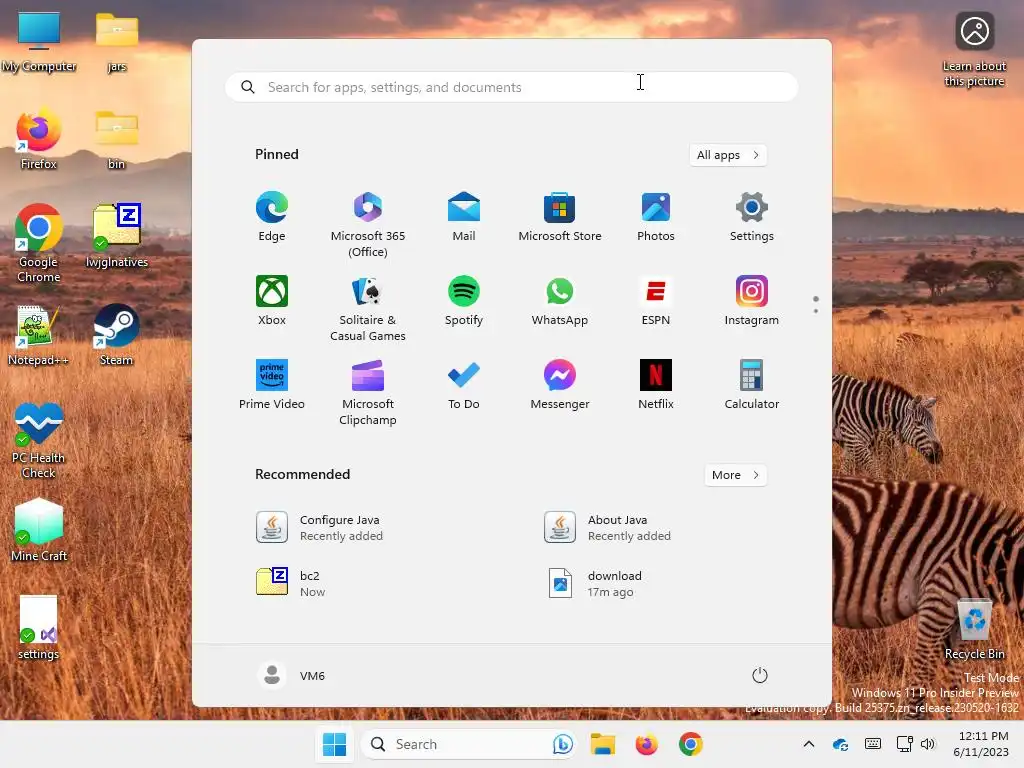Open Microsoft Store
Image resolution: width=1024 pixels, height=768 pixels.
[x=560, y=217]
